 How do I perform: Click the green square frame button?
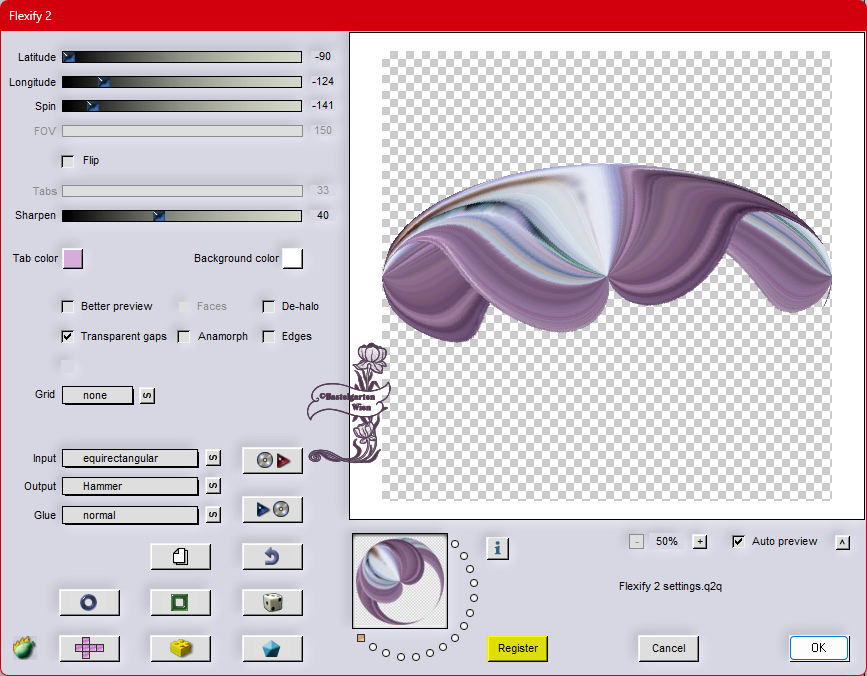180,602
